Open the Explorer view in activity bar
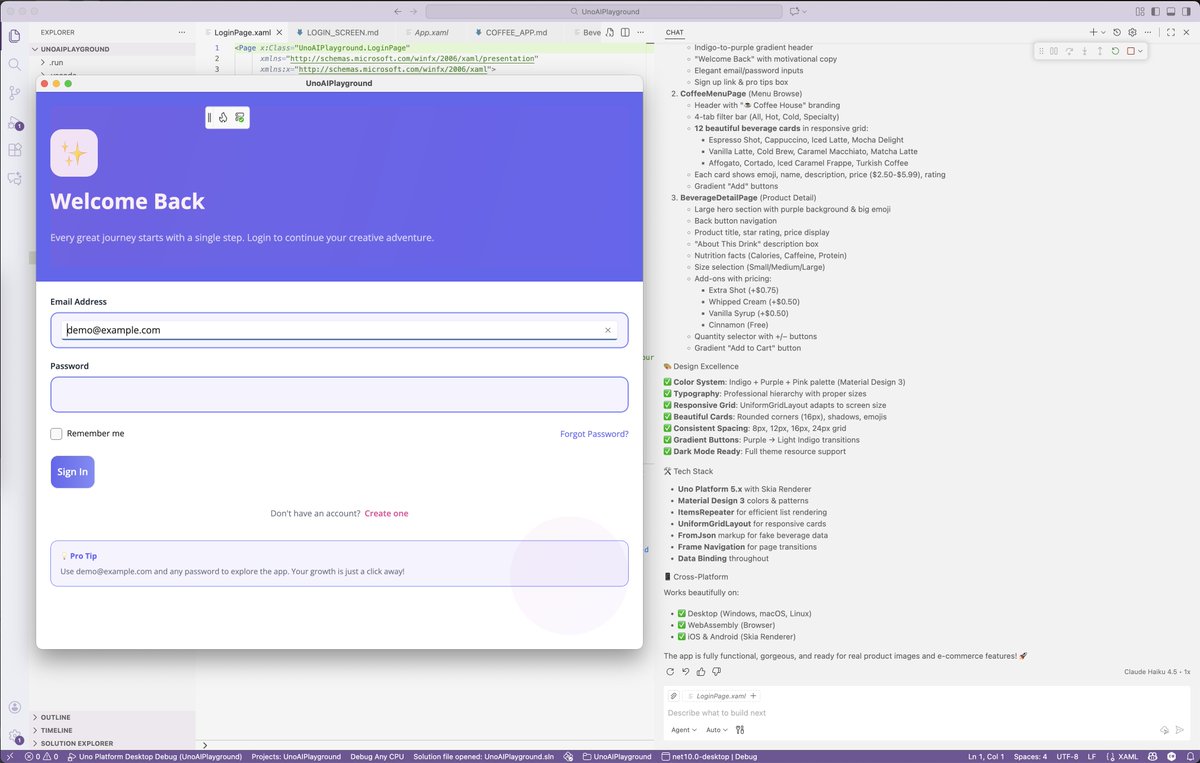Image resolution: width=1200 pixels, height=763 pixels. tap(14, 36)
